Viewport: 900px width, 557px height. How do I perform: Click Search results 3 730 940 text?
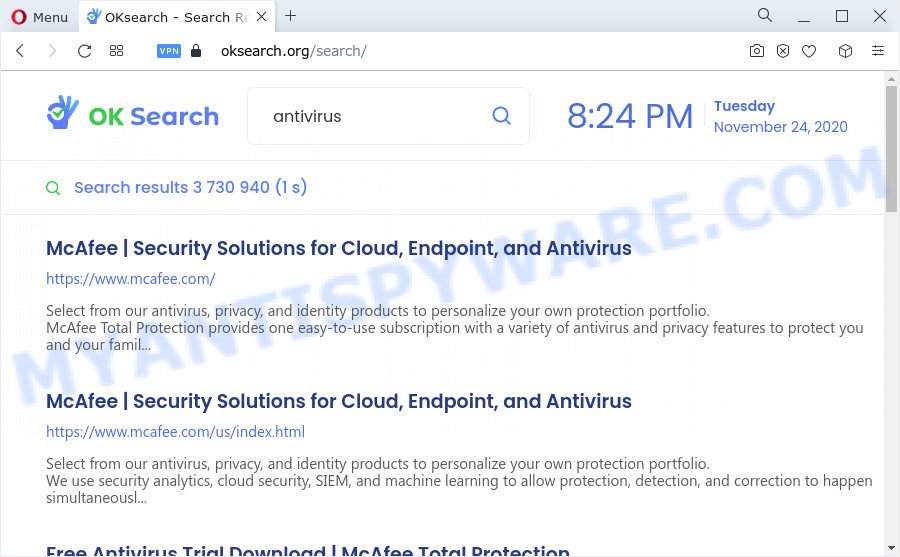pos(191,187)
